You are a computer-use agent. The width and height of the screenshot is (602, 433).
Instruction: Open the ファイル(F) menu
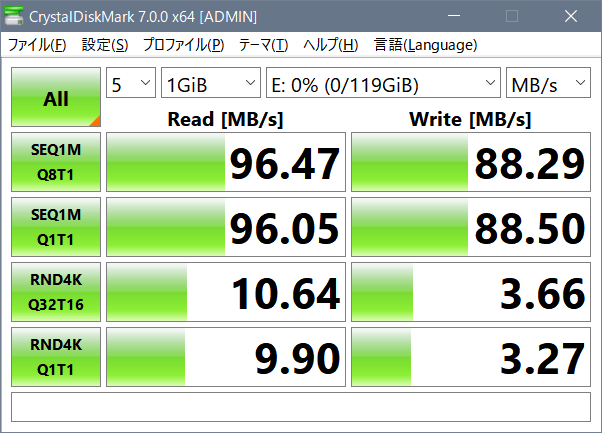[x=37, y=45]
